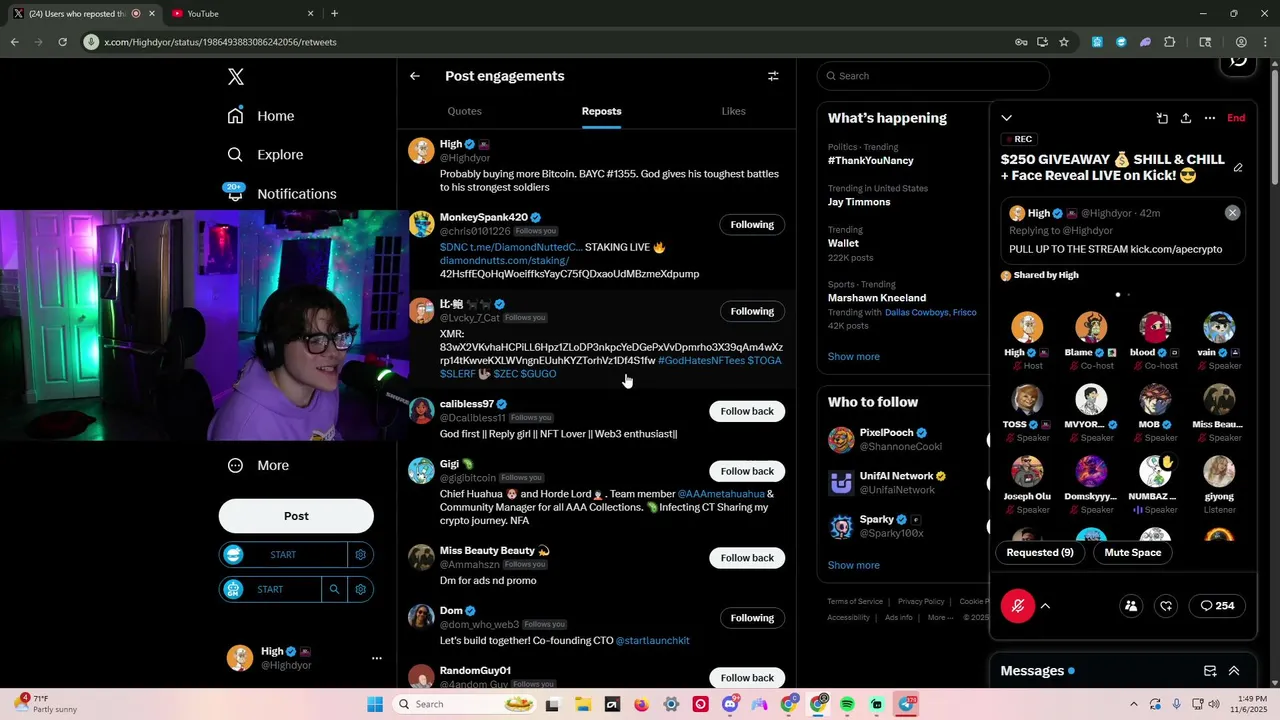Toggle Following for user @Lvcky_7_Cat
Screen dimensions: 1280x720
point(752,311)
